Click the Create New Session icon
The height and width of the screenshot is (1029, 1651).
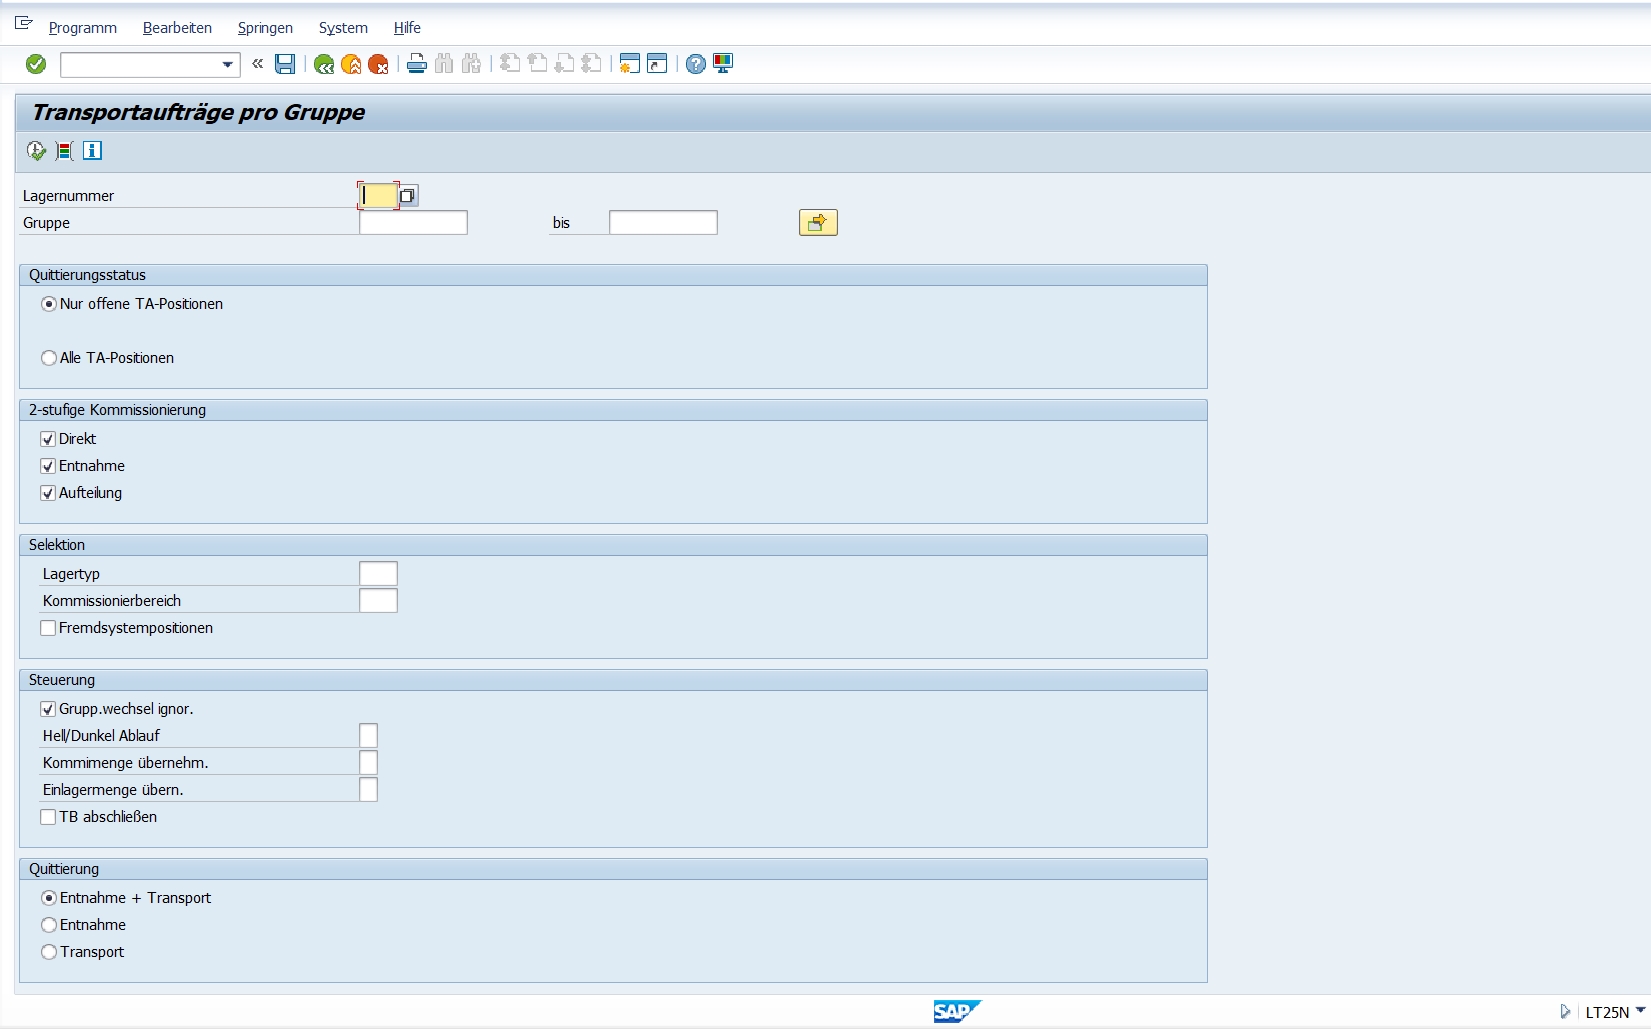[x=629, y=64]
